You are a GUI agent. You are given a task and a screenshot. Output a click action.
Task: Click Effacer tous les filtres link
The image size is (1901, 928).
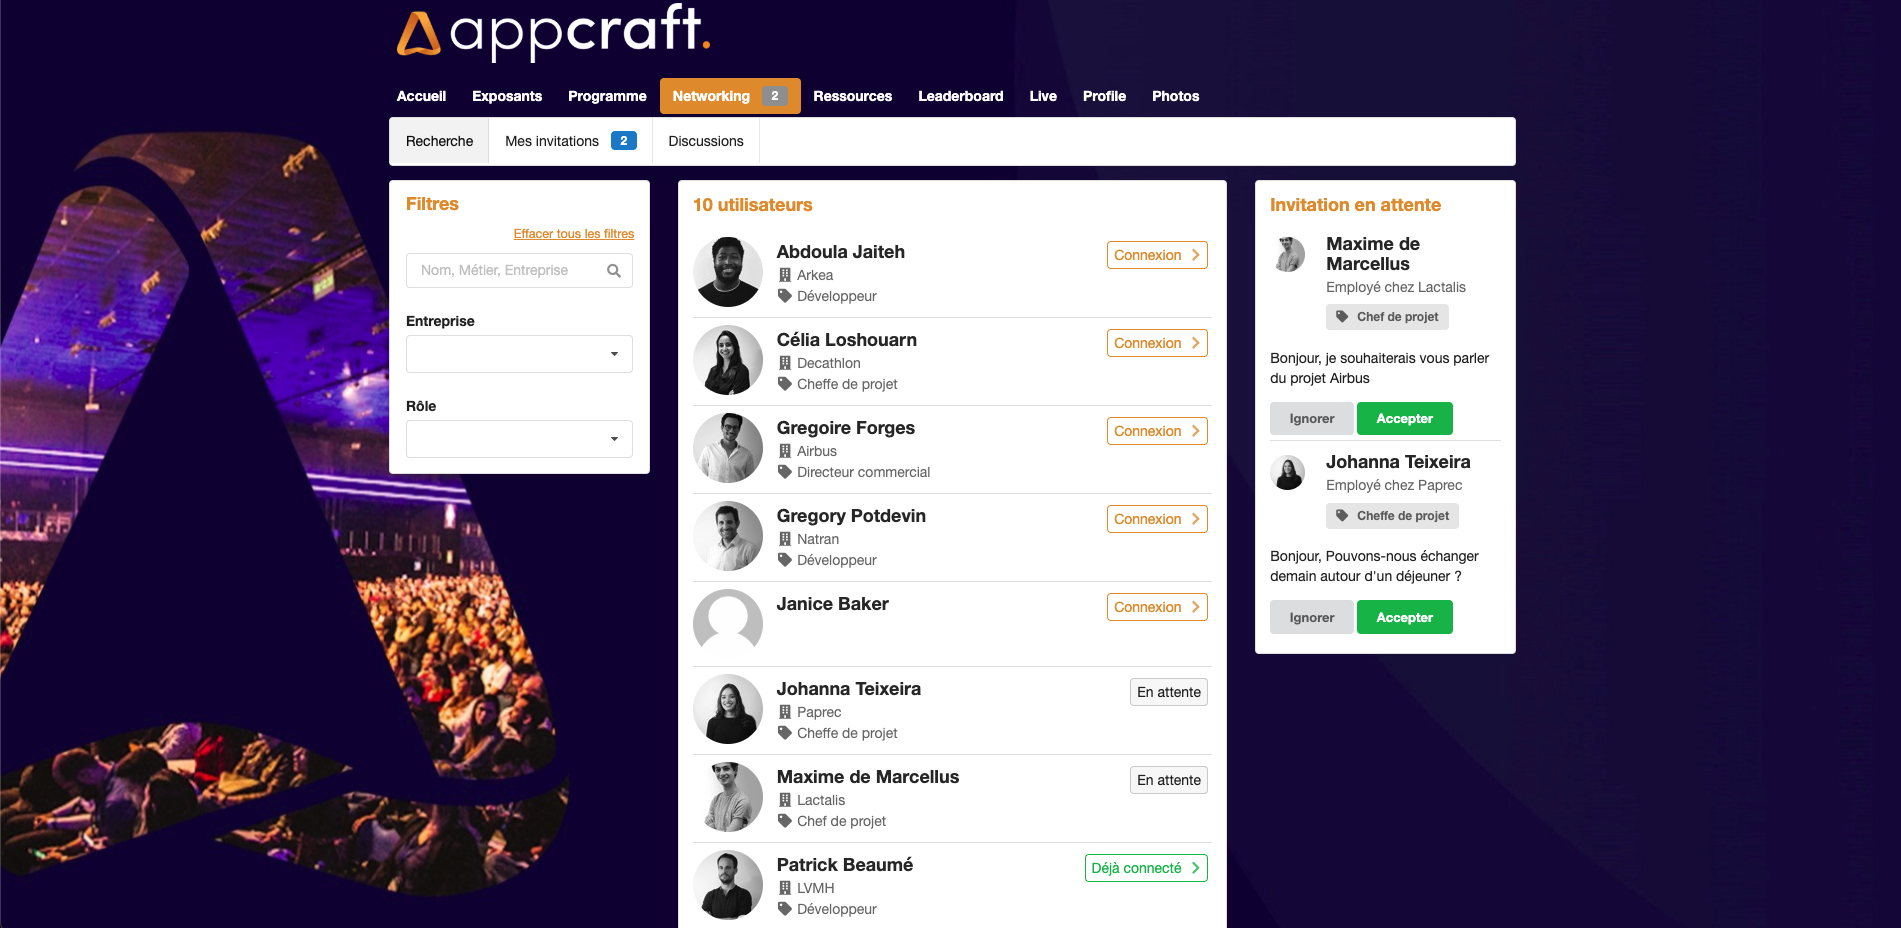pyautogui.click(x=574, y=234)
